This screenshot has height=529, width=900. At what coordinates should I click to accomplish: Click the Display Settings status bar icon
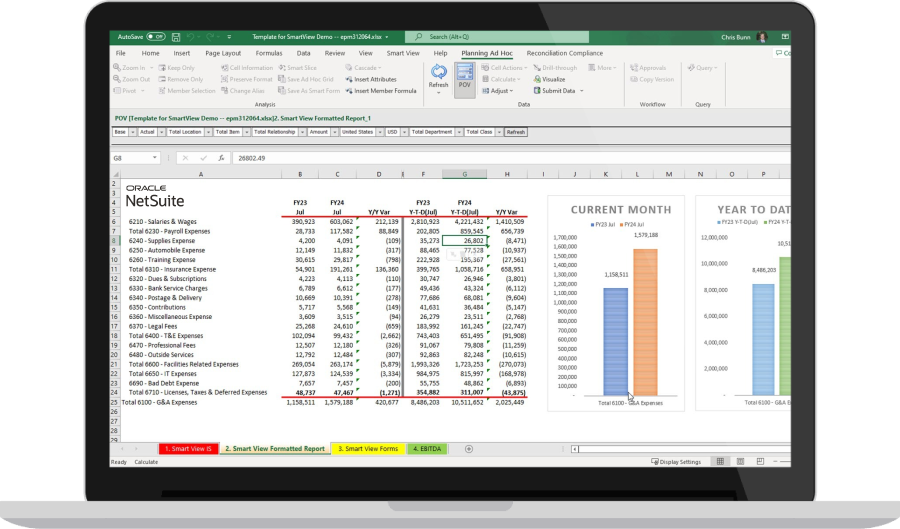[676, 461]
